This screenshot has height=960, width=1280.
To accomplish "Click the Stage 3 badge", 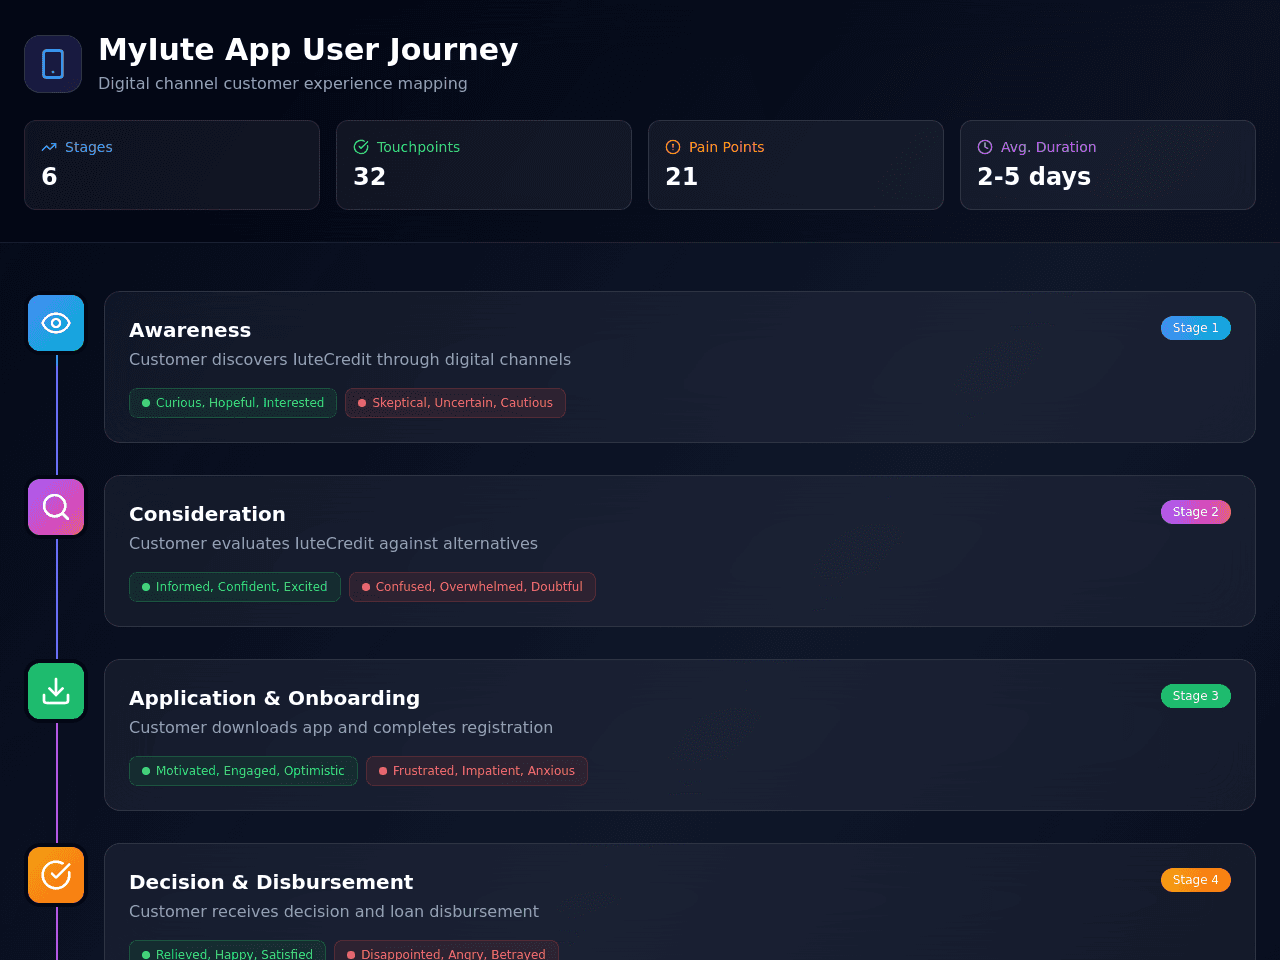I will 1196,696.
